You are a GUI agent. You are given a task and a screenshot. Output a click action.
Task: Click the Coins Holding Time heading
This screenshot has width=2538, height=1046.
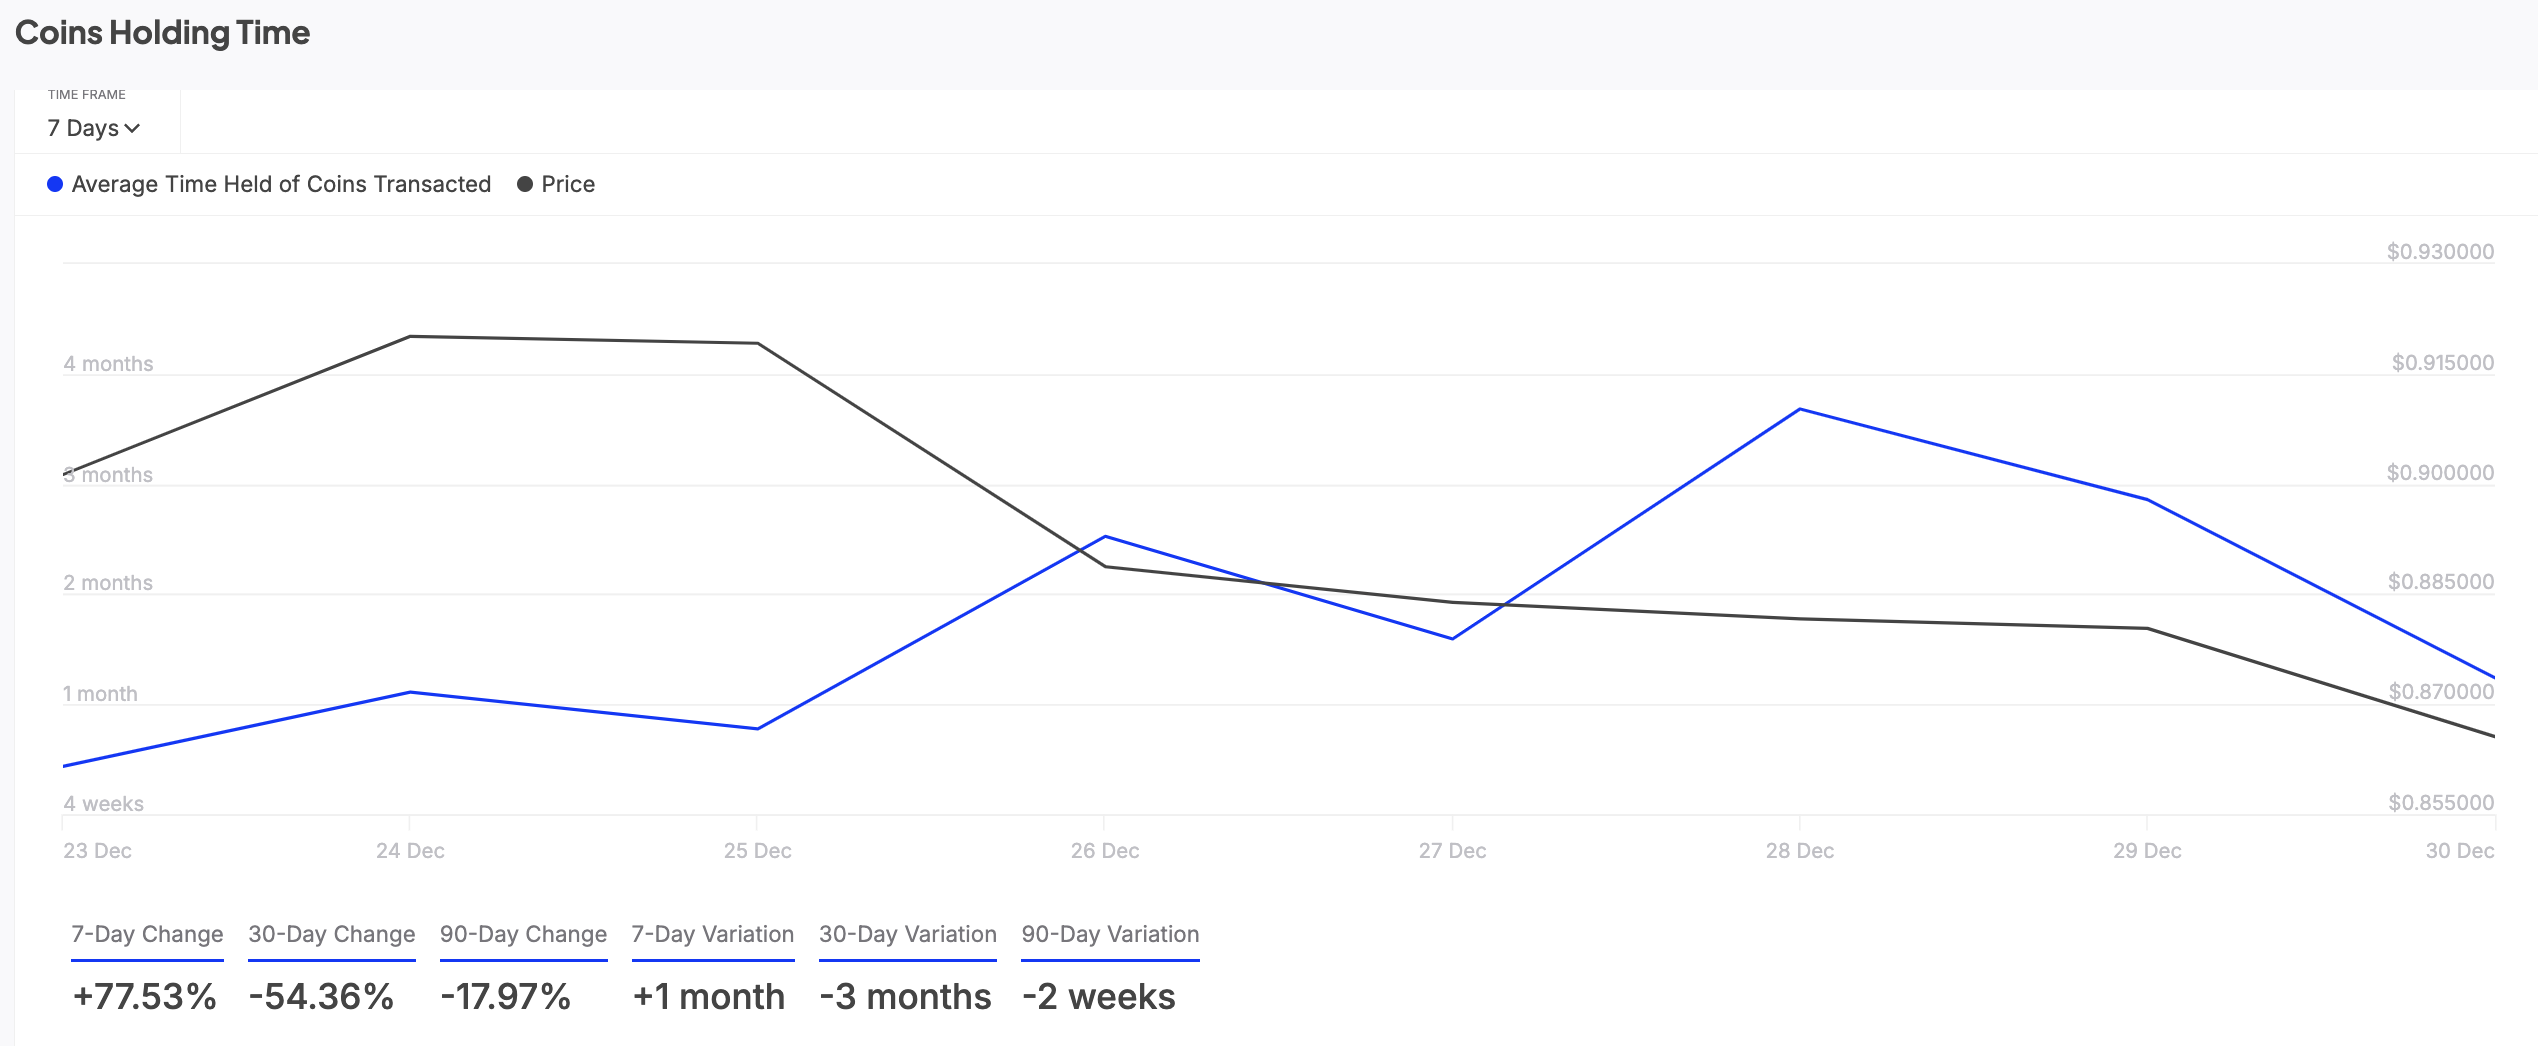[x=162, y=33]
